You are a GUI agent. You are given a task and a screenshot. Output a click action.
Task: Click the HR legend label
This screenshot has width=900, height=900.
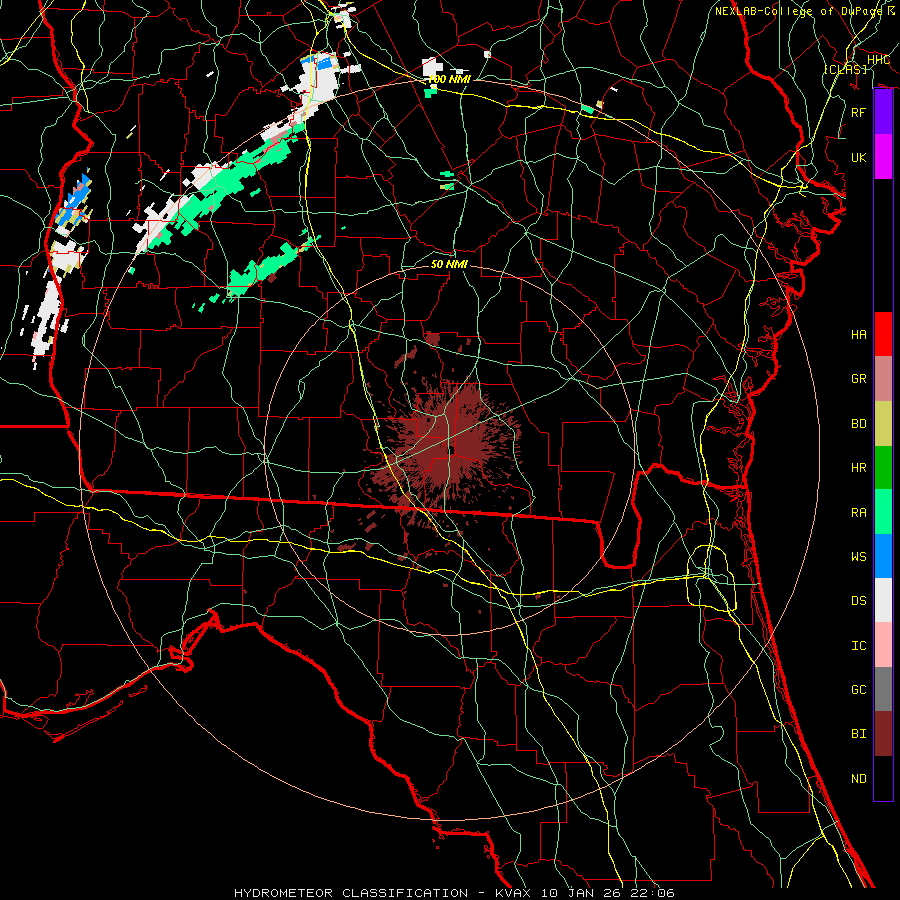pyautogui.click(x=858, y=468)
